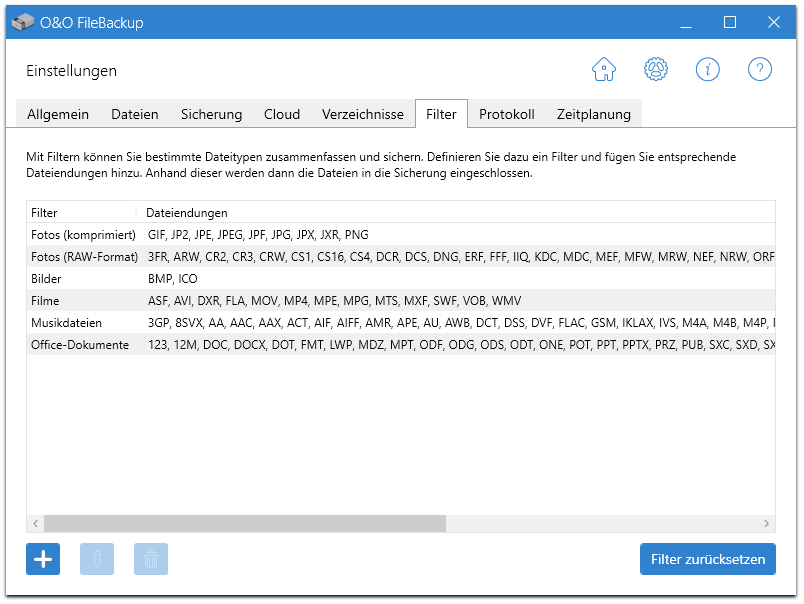Minimize the O&O FileBackup window

[686, 23]
